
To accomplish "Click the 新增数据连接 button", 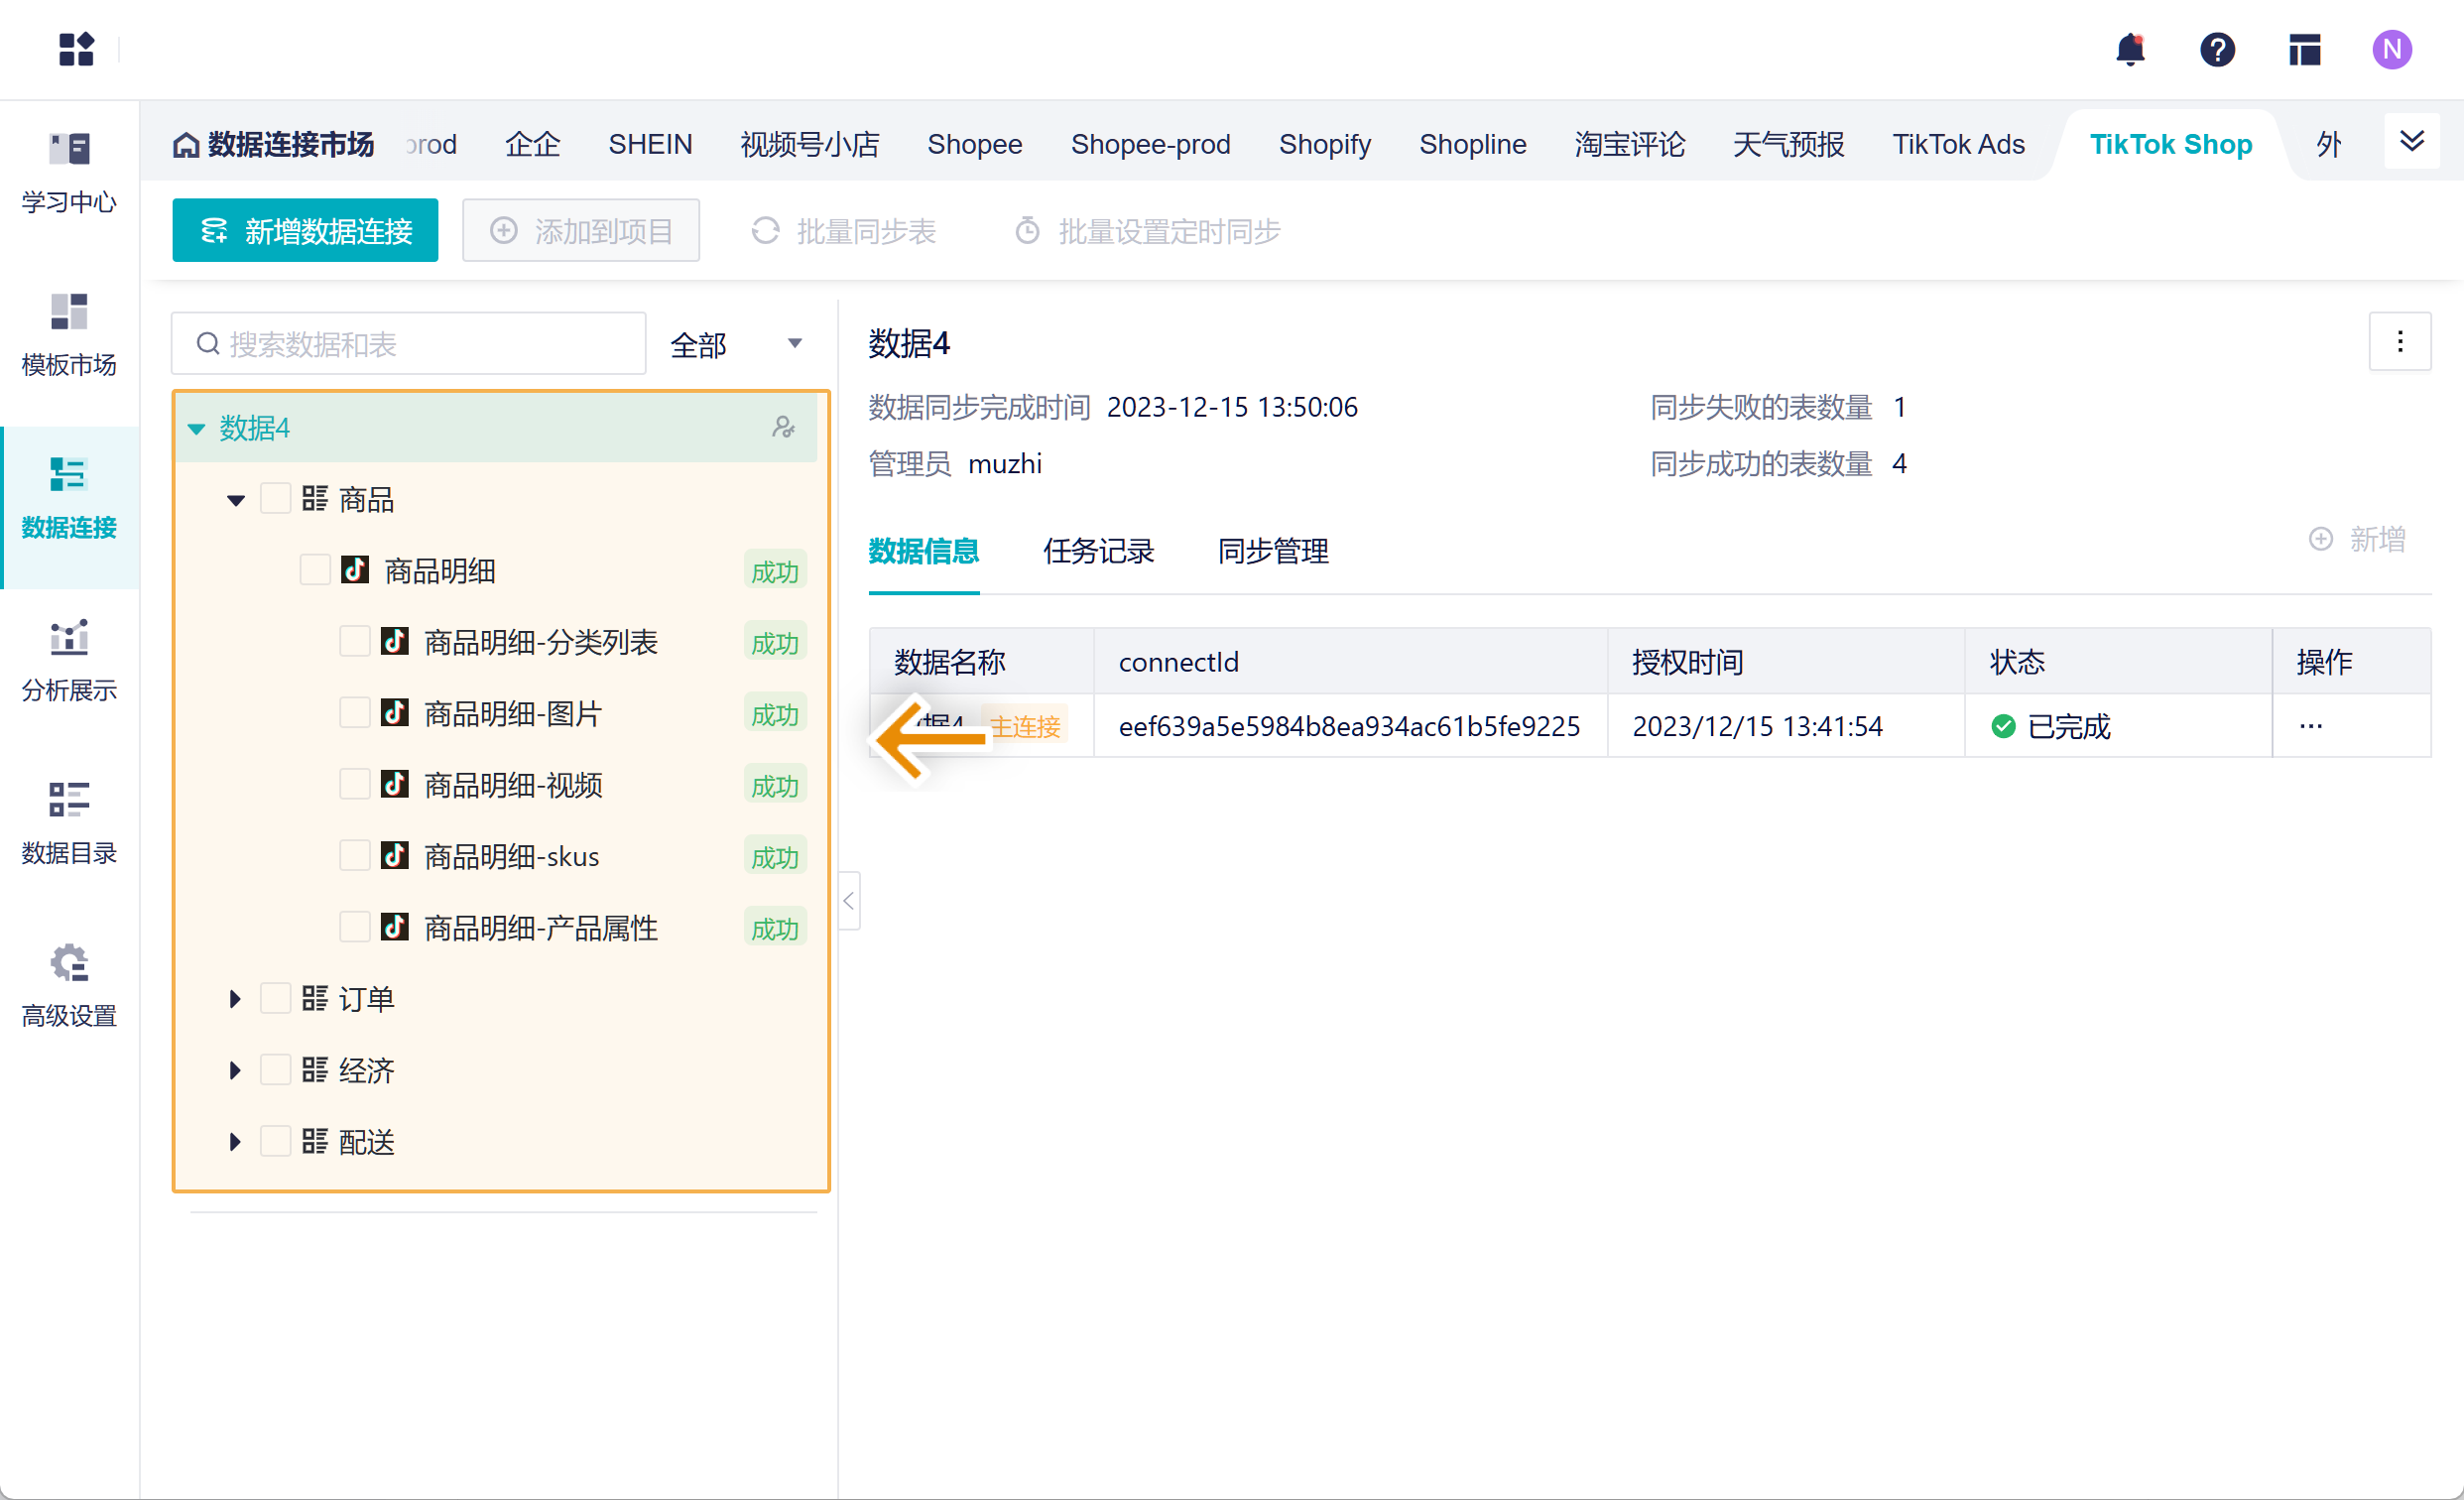I will pos(305,231).
